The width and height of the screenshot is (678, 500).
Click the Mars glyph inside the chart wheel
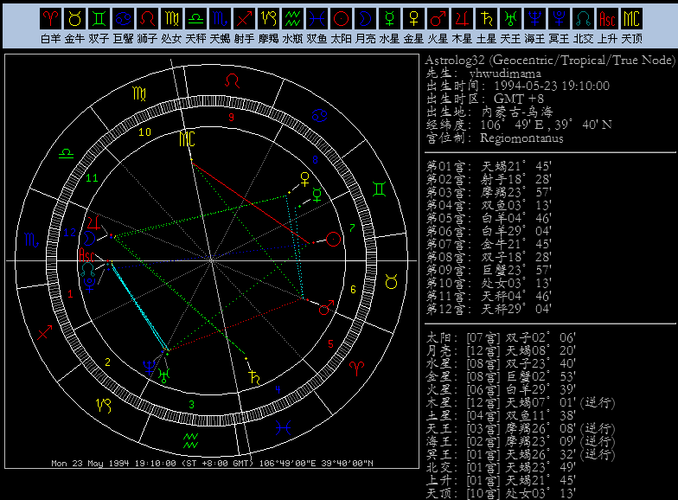coord(326,307)
